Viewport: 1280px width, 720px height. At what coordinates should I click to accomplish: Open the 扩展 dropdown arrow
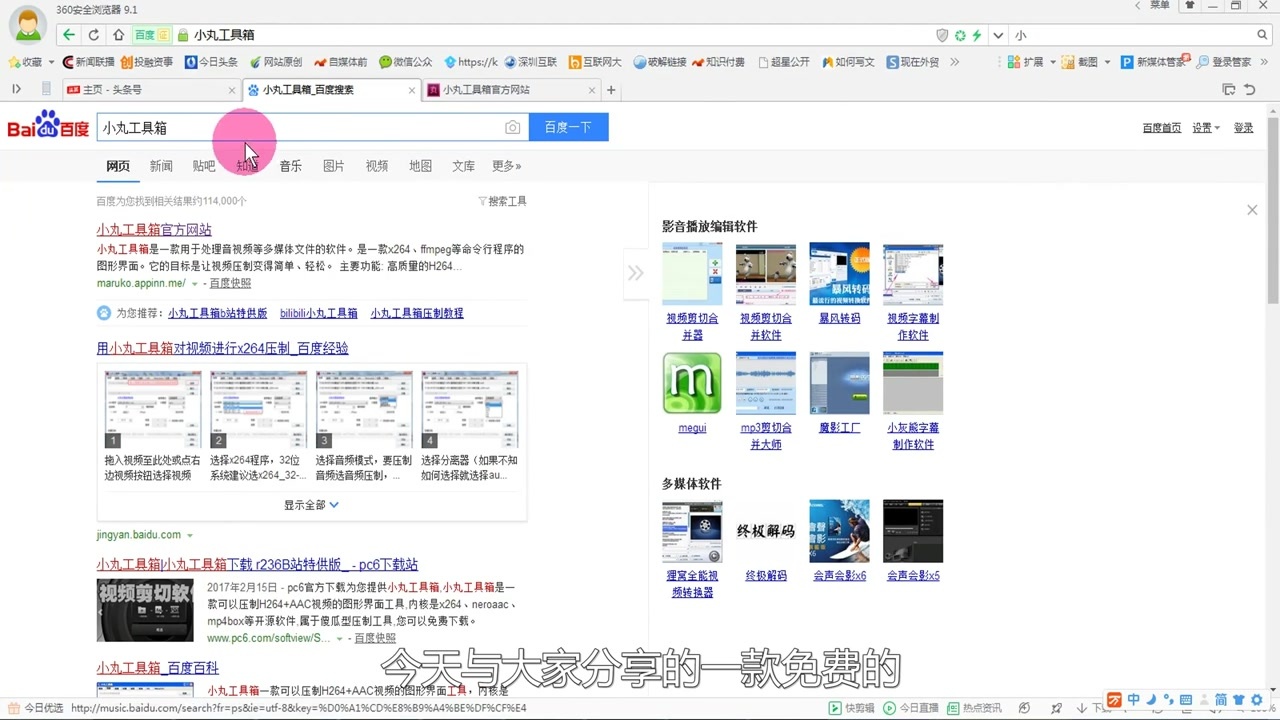[x=1052, y=62]
